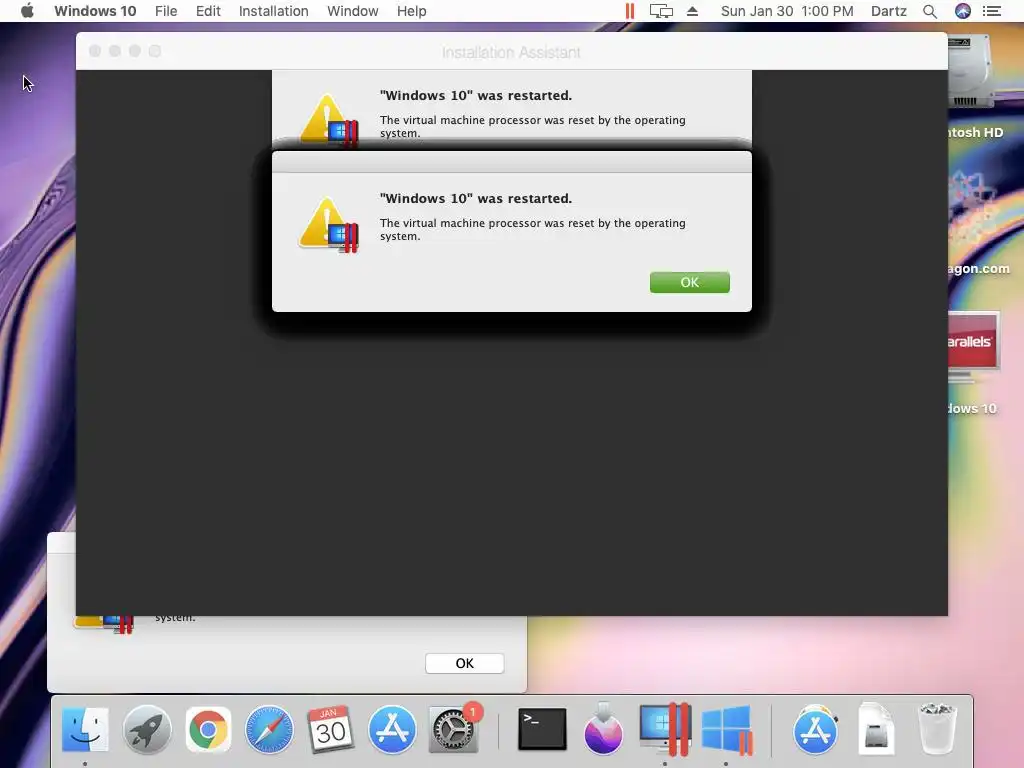Open the File menu

point(166,11)
